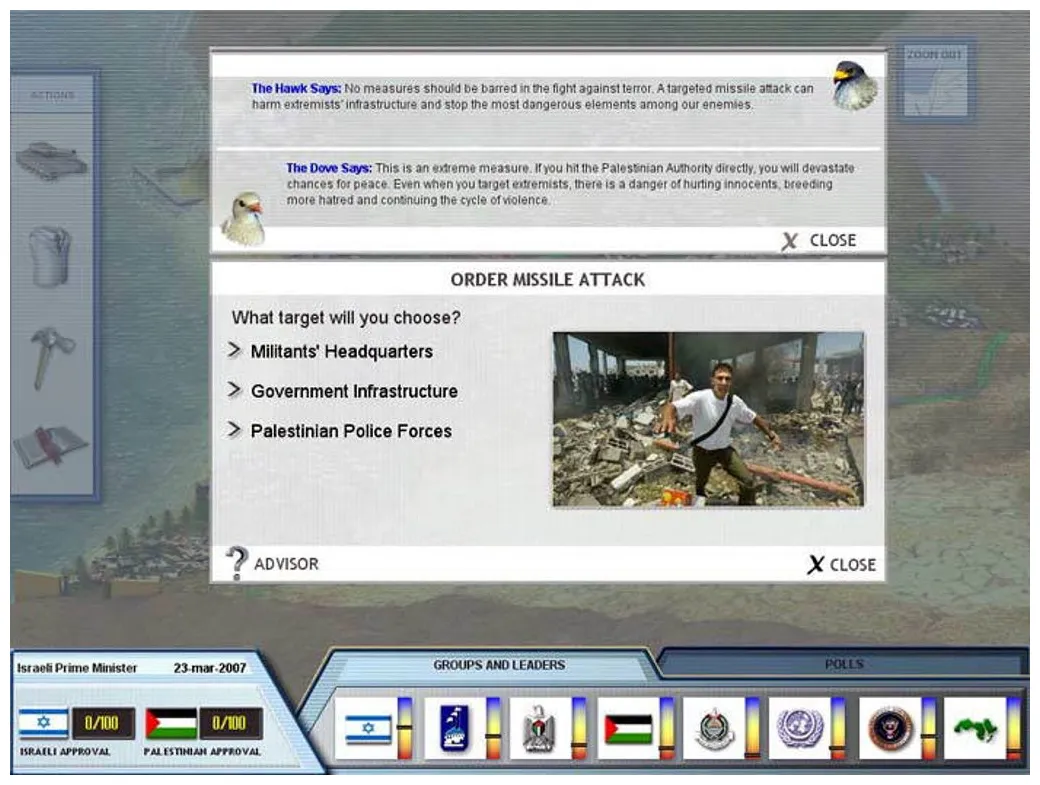The width and height of the screenshot is (1040, 785).
Task: Click the Israeli flag in Groups and Leaders
Action: [368, 728]
